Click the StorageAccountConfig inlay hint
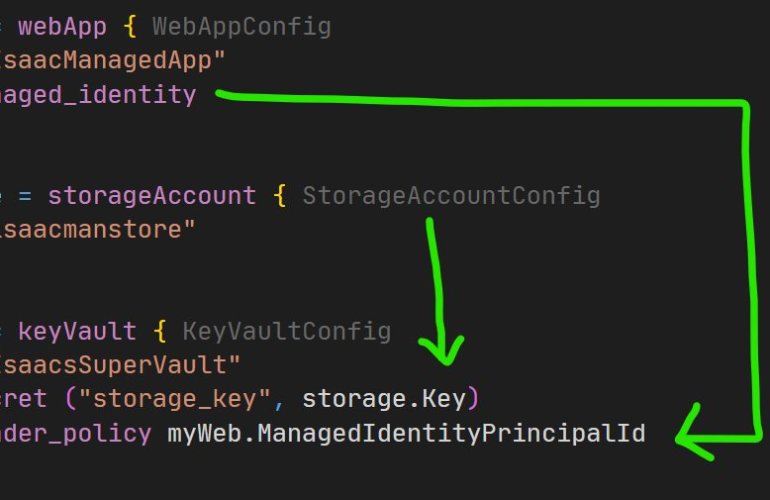Screen dimensions: 770x500 tap(451, 195)
